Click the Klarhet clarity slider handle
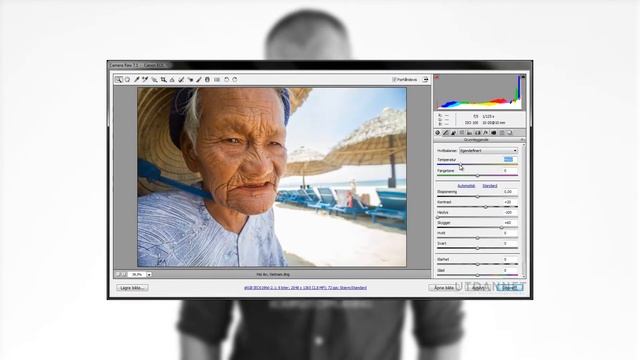This screenshot has height=360, width=640. [x=477, y=264]
